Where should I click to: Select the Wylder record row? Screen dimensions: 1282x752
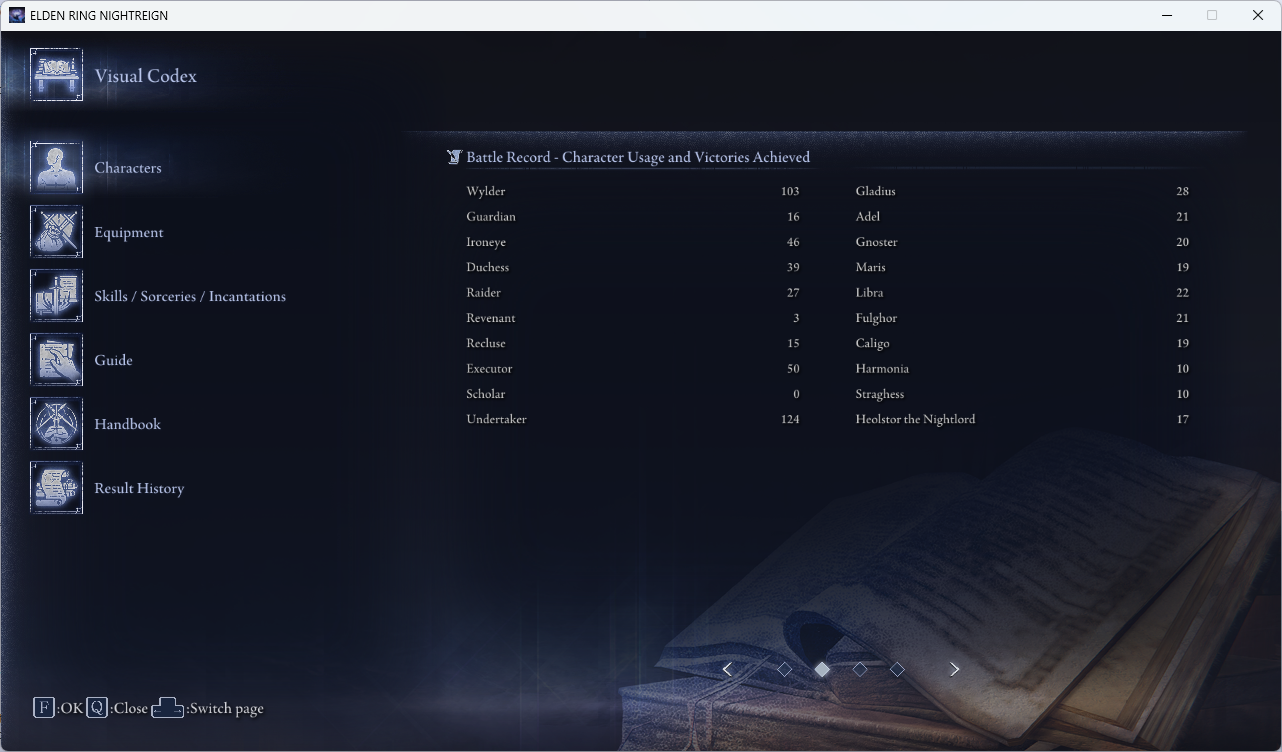(633, 191)
